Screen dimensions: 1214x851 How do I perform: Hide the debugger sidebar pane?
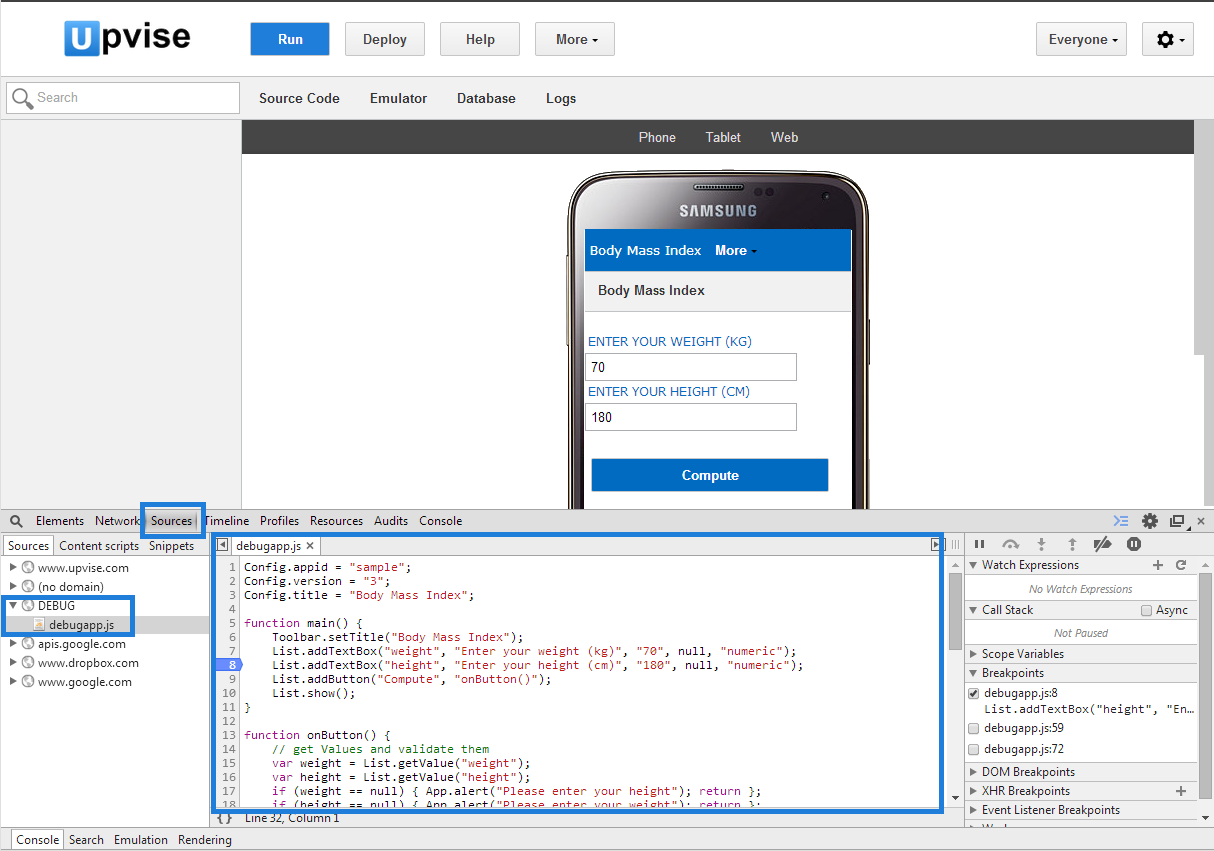click(937, 545)
